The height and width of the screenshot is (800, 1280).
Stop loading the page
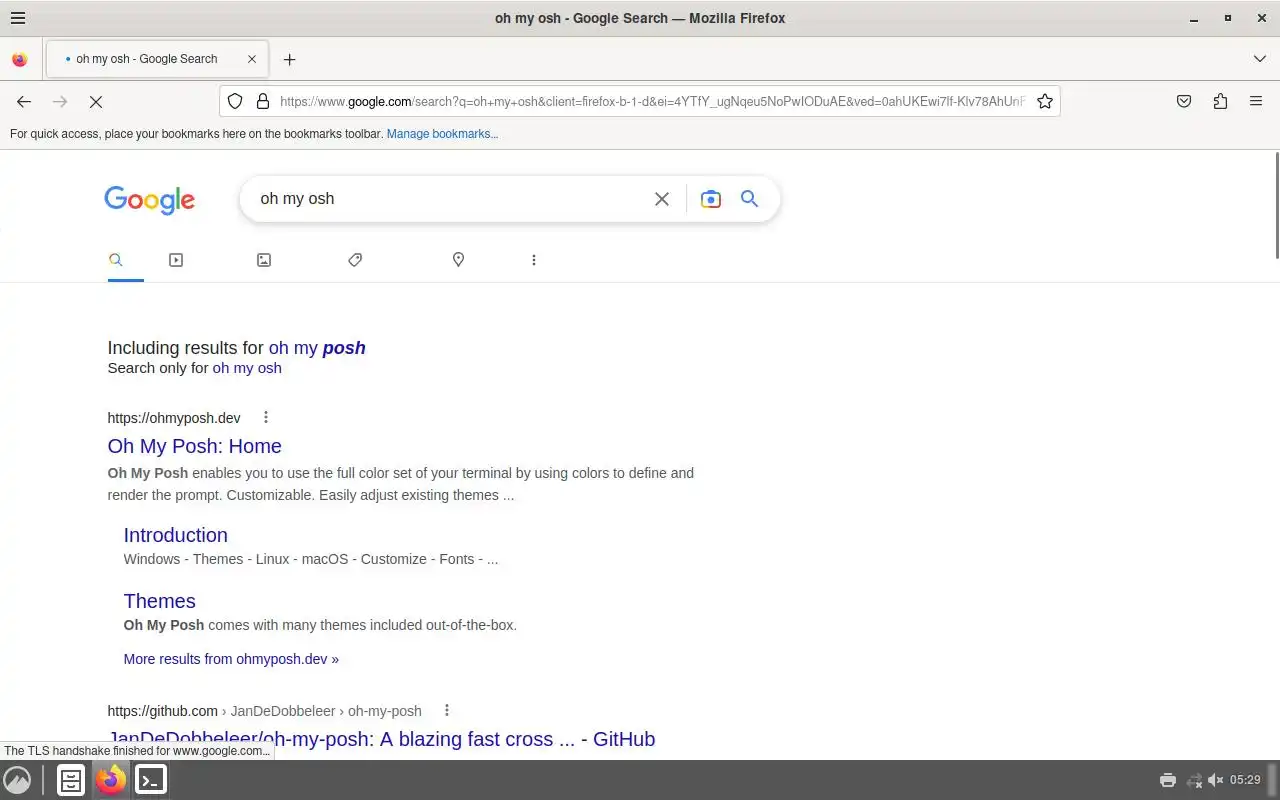[x=96, y=101]
